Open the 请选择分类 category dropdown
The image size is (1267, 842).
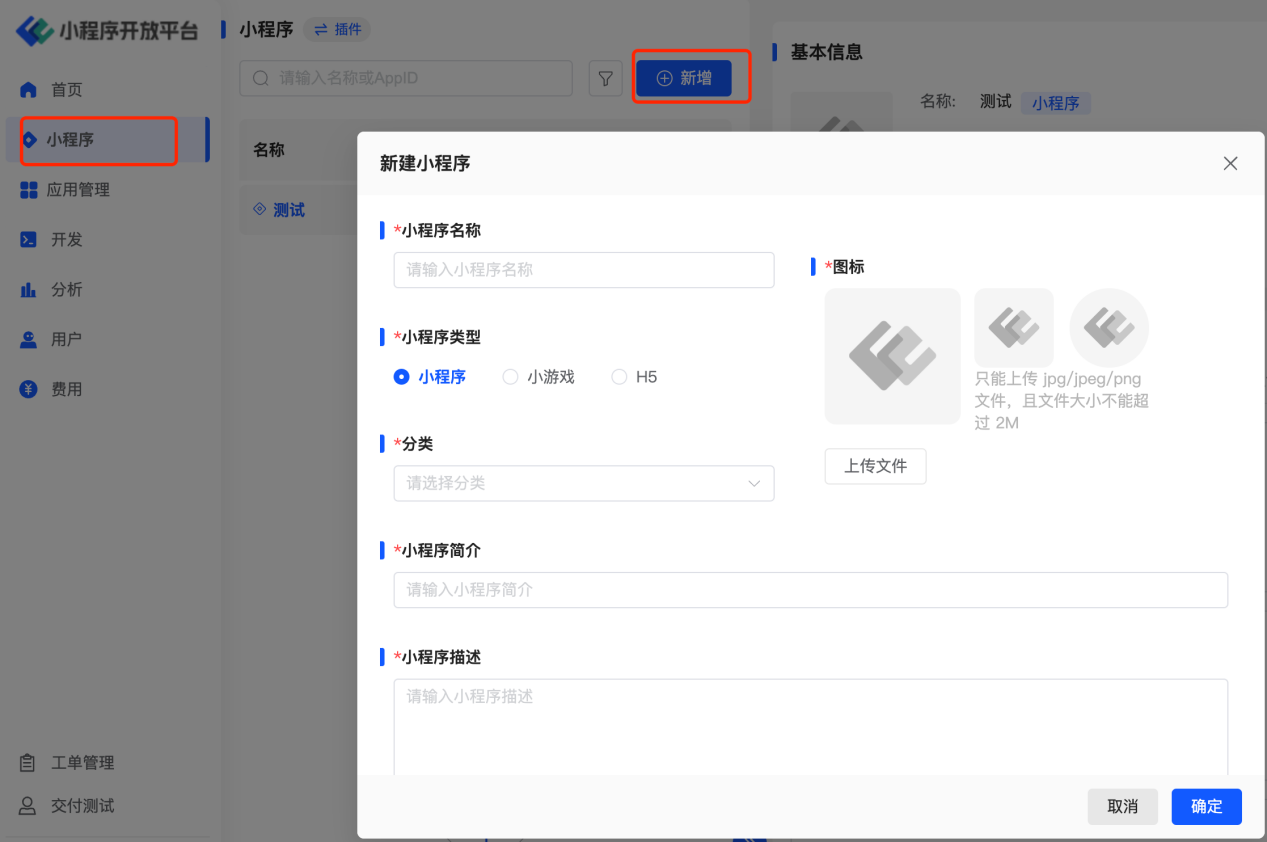click(x=584, y=483)
